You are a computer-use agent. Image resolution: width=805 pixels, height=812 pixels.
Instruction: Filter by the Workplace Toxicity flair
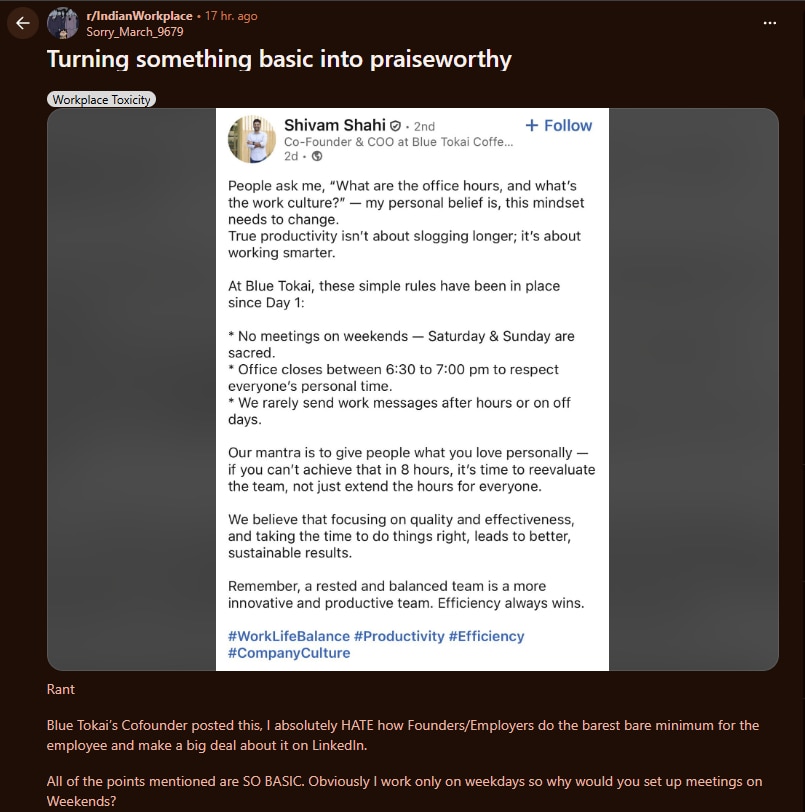[x=101, y=100]
